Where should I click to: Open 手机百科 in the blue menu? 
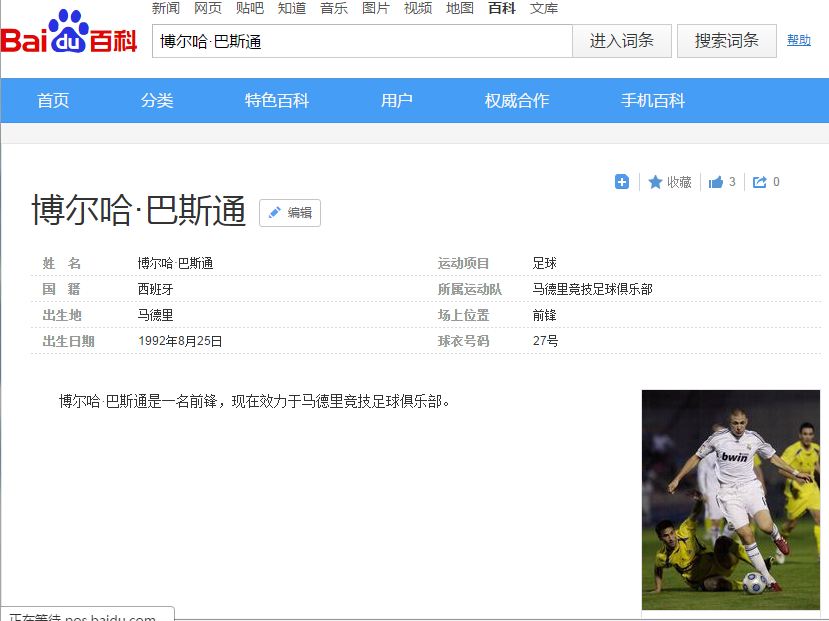point(653,100)
